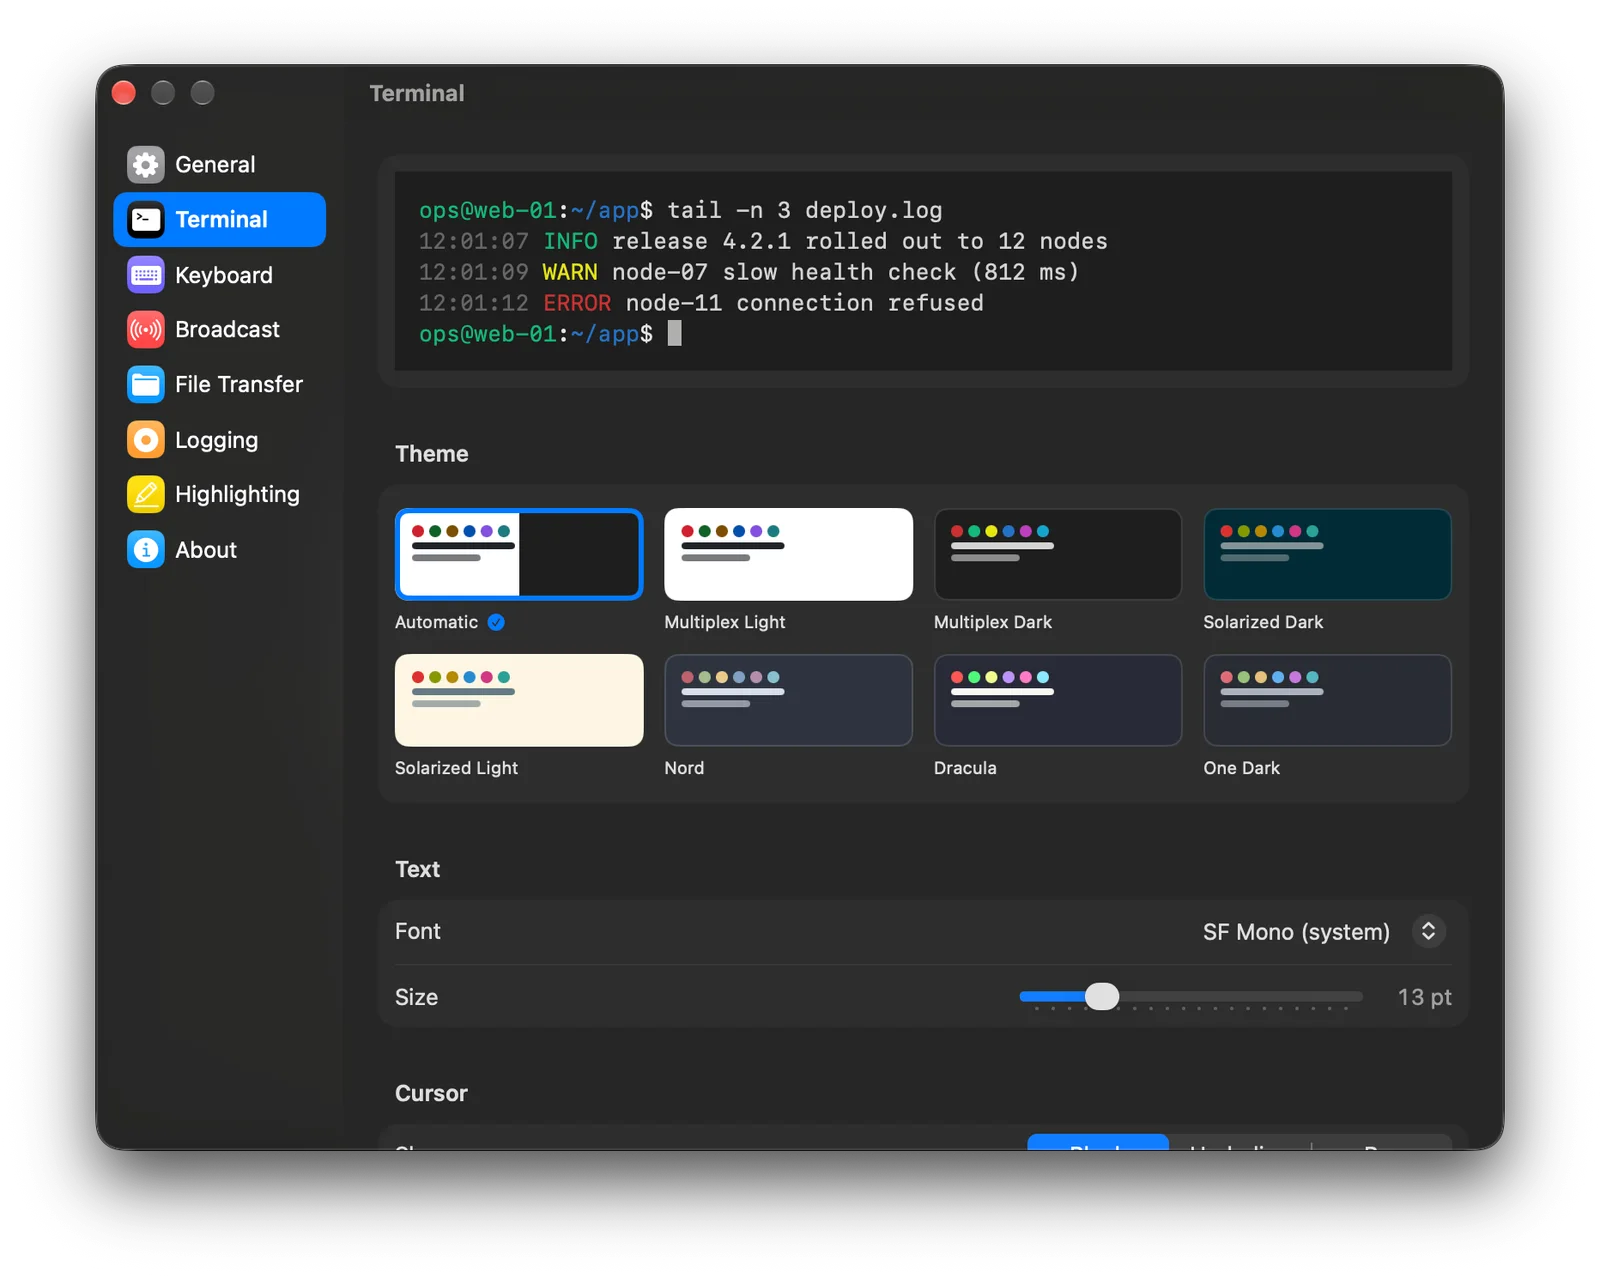Switch to the Broadcast label
This screenshot has width=1600, height=1277.
(x=227, y=329)
